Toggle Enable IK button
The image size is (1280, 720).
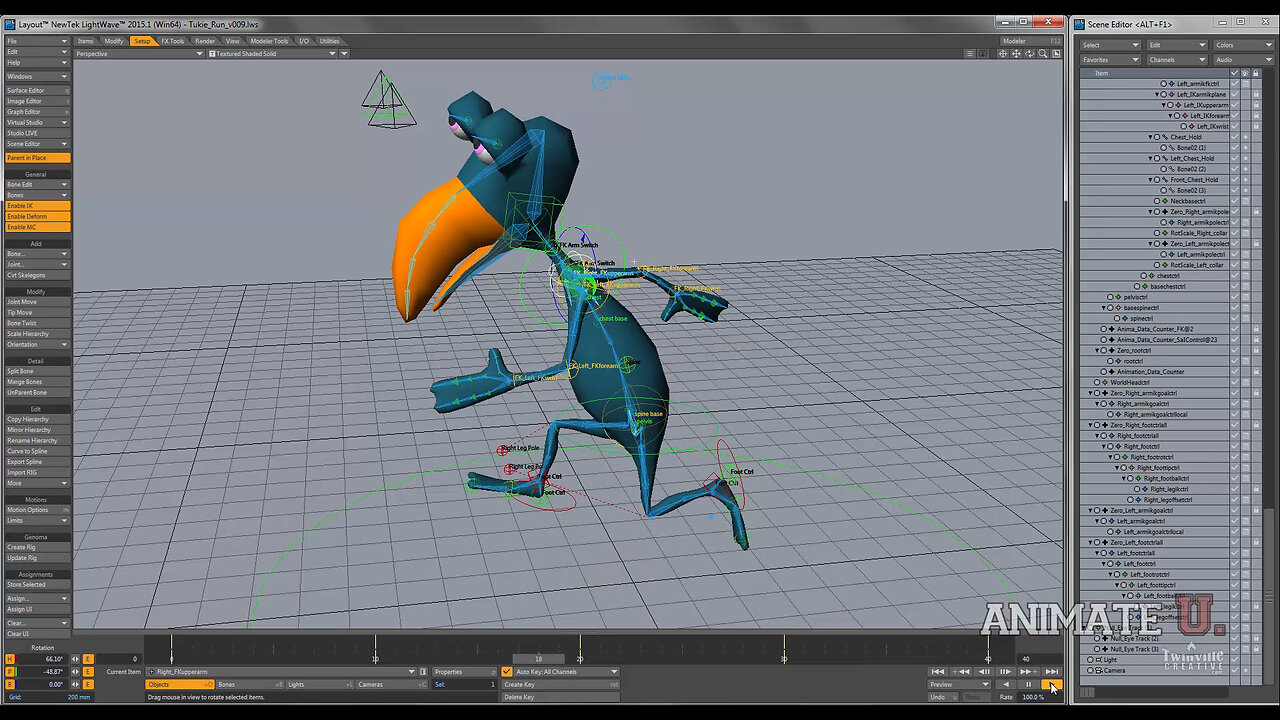point(37,205)
